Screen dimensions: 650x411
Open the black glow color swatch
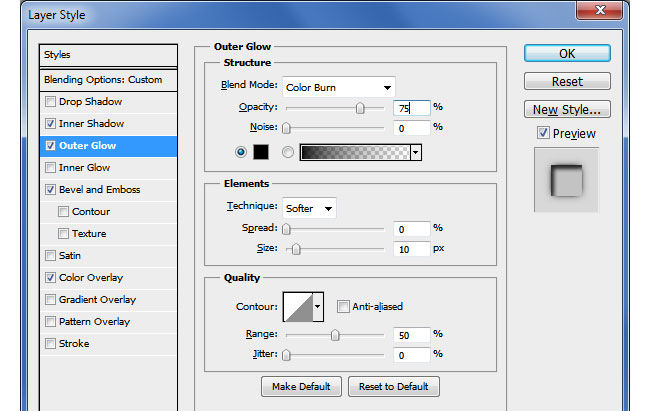tap(261, 152)
